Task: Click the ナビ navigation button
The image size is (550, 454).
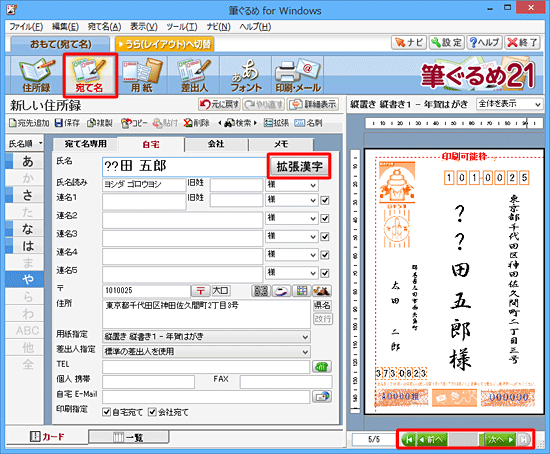Action: [409, 42]
